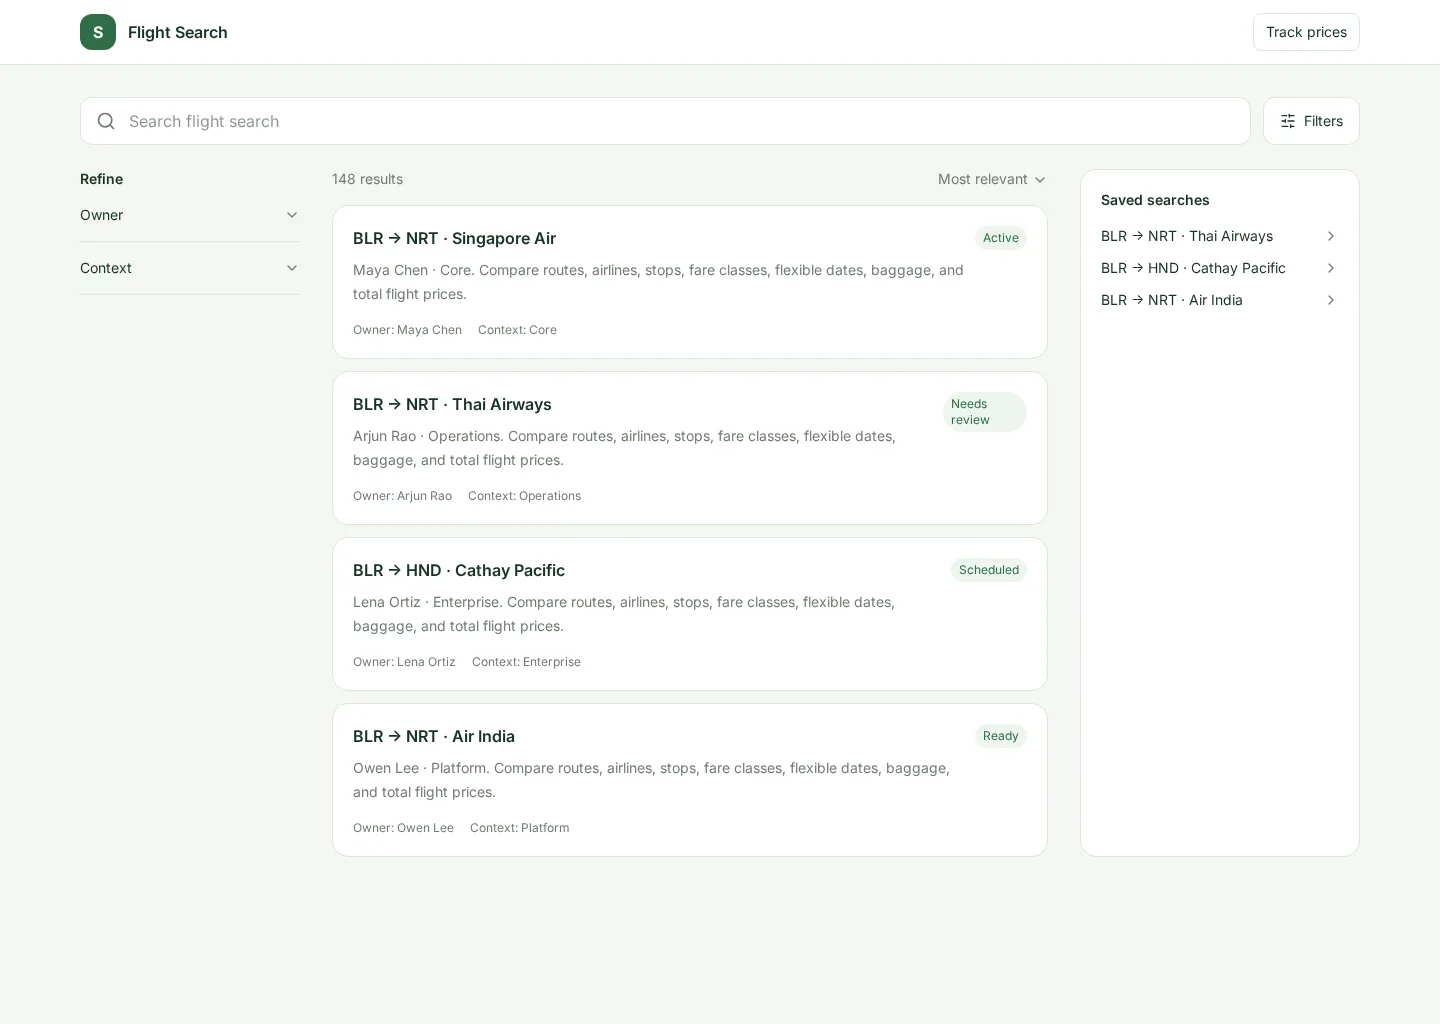Open BLR → NRT · Thai Airways result title

pyautogui.click(x=452, y=404)
